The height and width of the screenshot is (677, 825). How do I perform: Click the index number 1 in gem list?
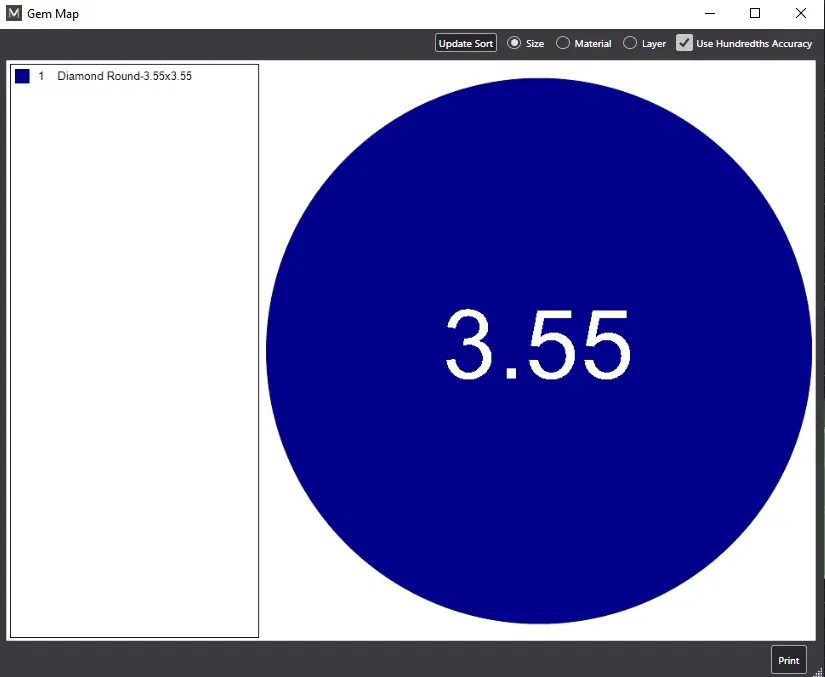pyautogui.click(x=41, y=76)
